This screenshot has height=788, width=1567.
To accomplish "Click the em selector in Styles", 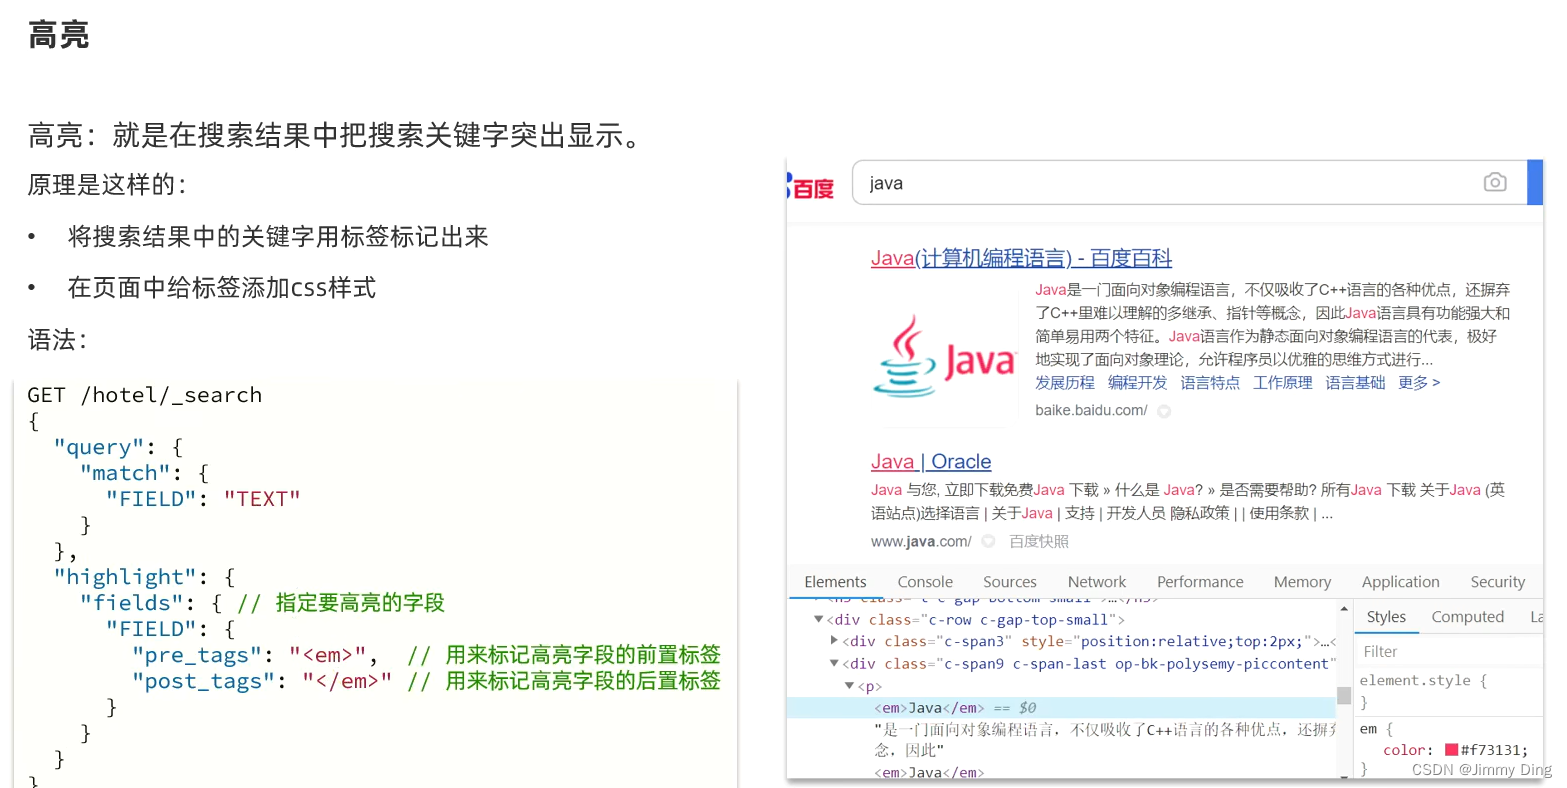I will pyautogui.click(x=1367, y=729).
